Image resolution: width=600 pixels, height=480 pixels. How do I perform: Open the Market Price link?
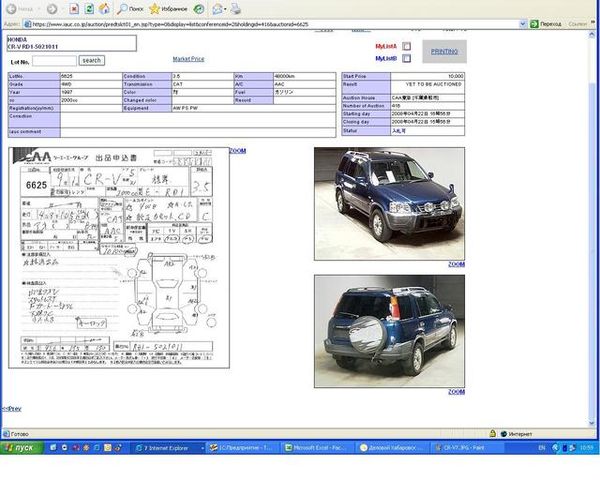coord(188,59)
